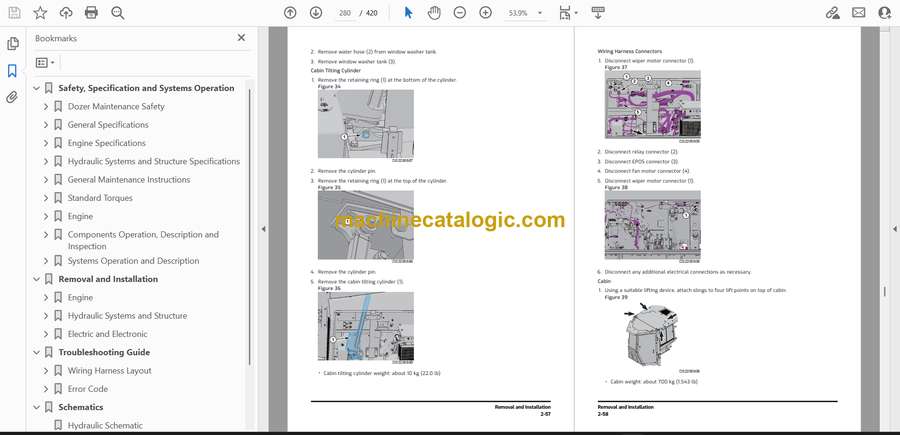Go to previous page arrow
Image resolution: width=900 pixels, height=435 pixels.
click(290, 13)
